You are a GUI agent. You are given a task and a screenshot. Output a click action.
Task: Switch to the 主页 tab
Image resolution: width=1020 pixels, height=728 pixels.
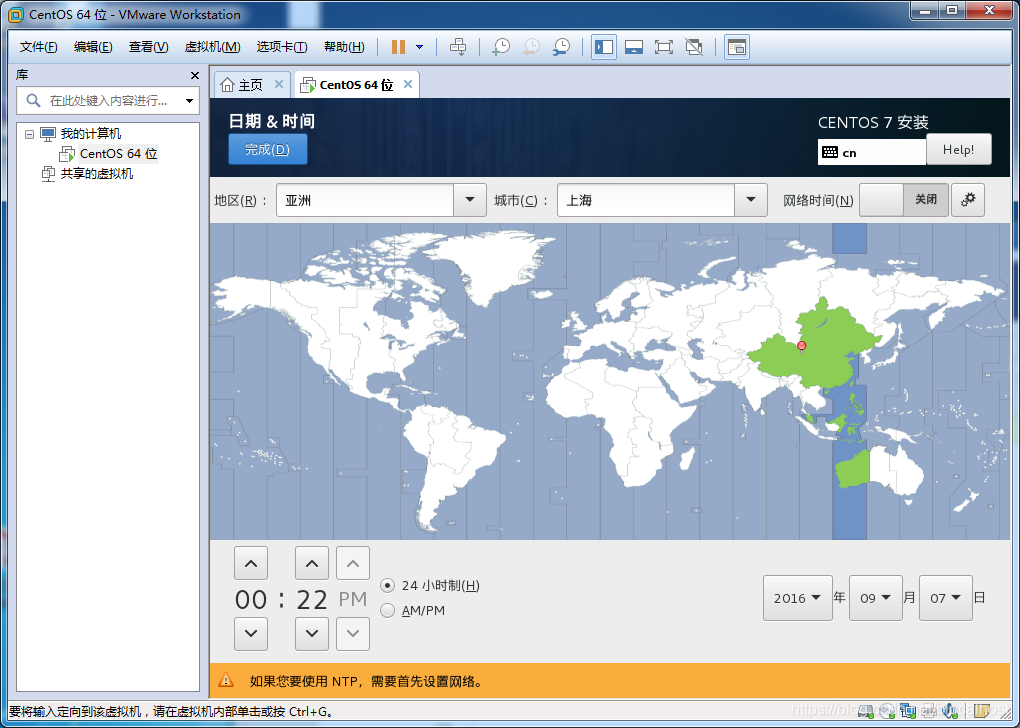pos(251,85)
